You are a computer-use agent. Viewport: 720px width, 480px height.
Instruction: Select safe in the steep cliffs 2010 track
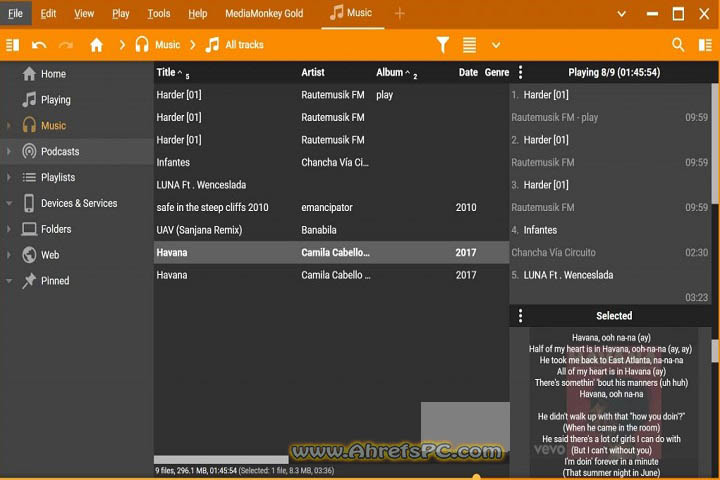pos(331,207)
